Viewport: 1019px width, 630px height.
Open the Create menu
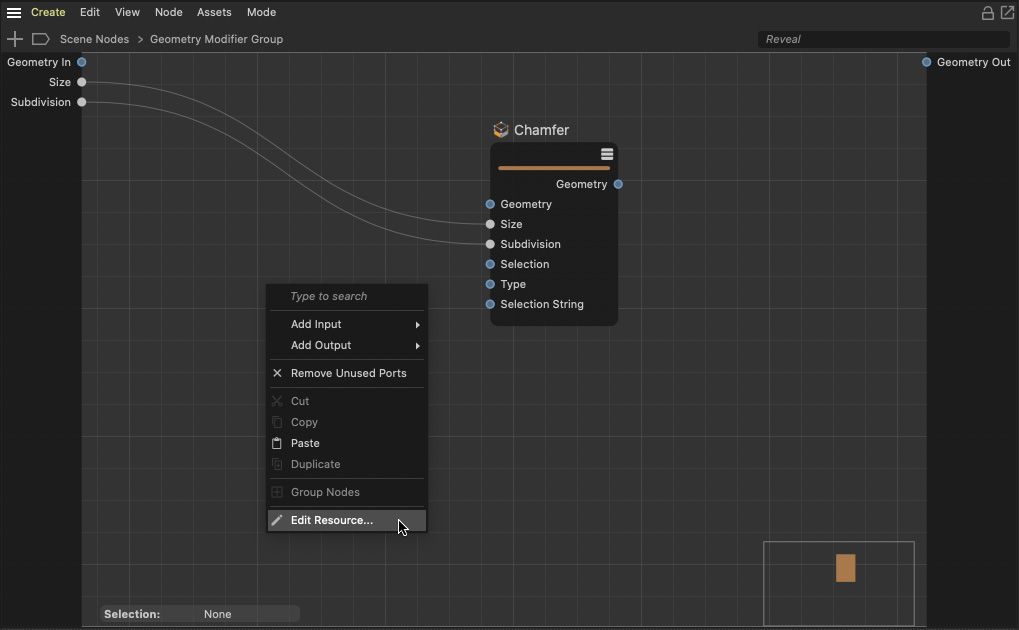pos(48,12)
